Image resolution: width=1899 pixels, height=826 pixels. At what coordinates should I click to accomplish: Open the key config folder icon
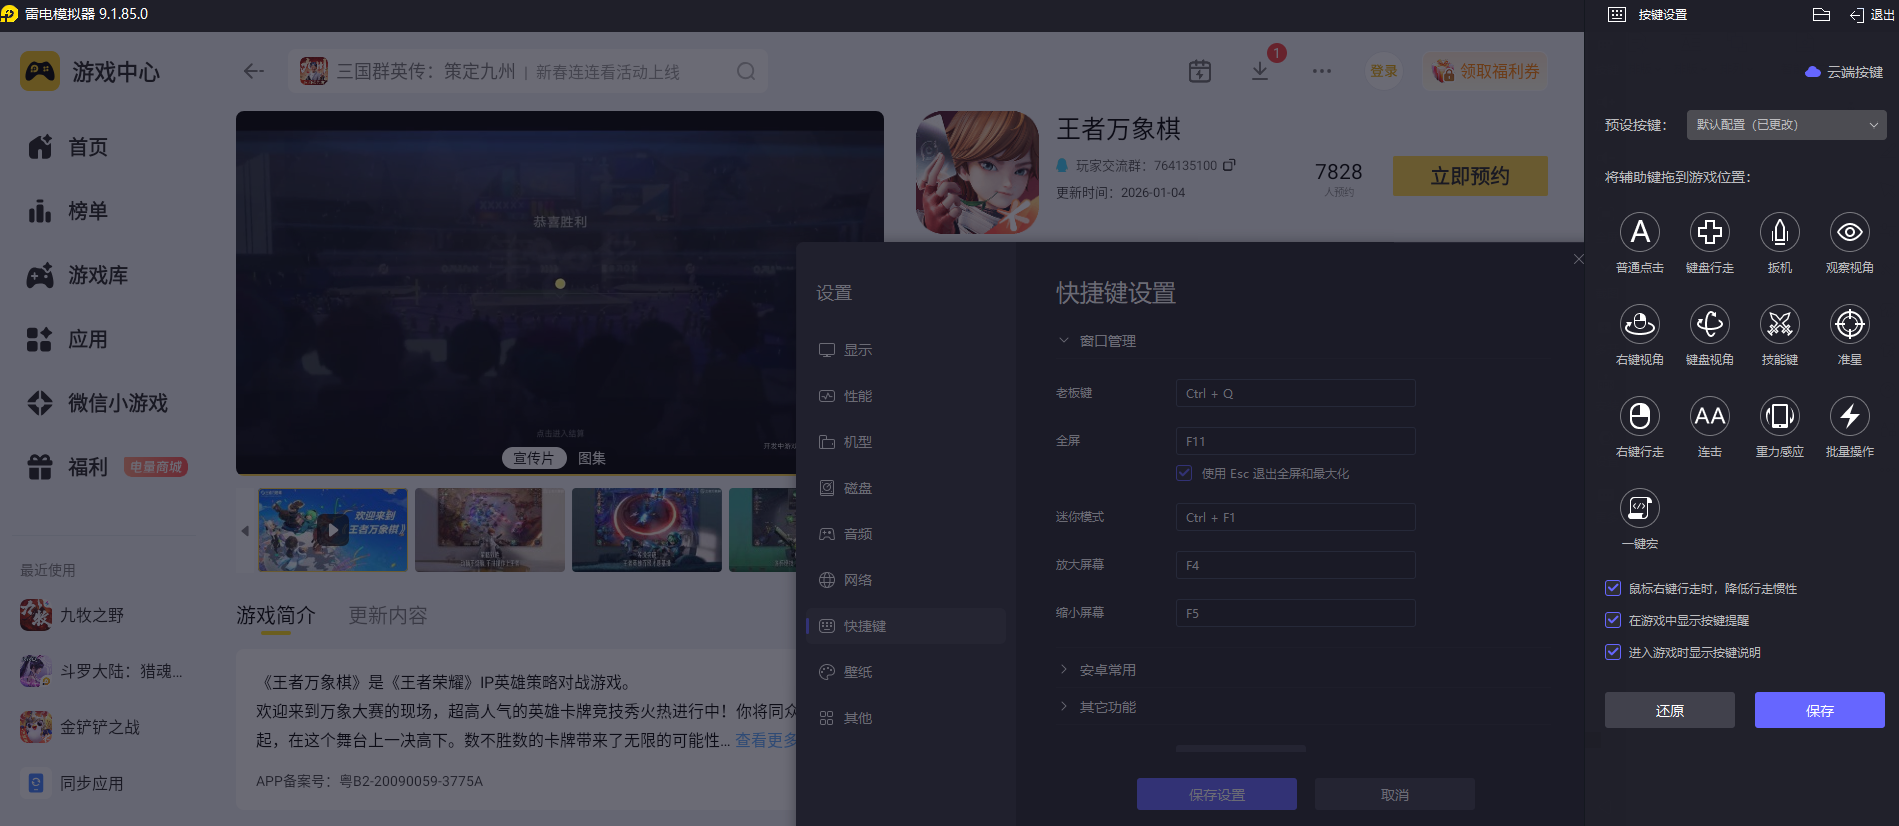pyautogui.click(x=1821, y=15)
